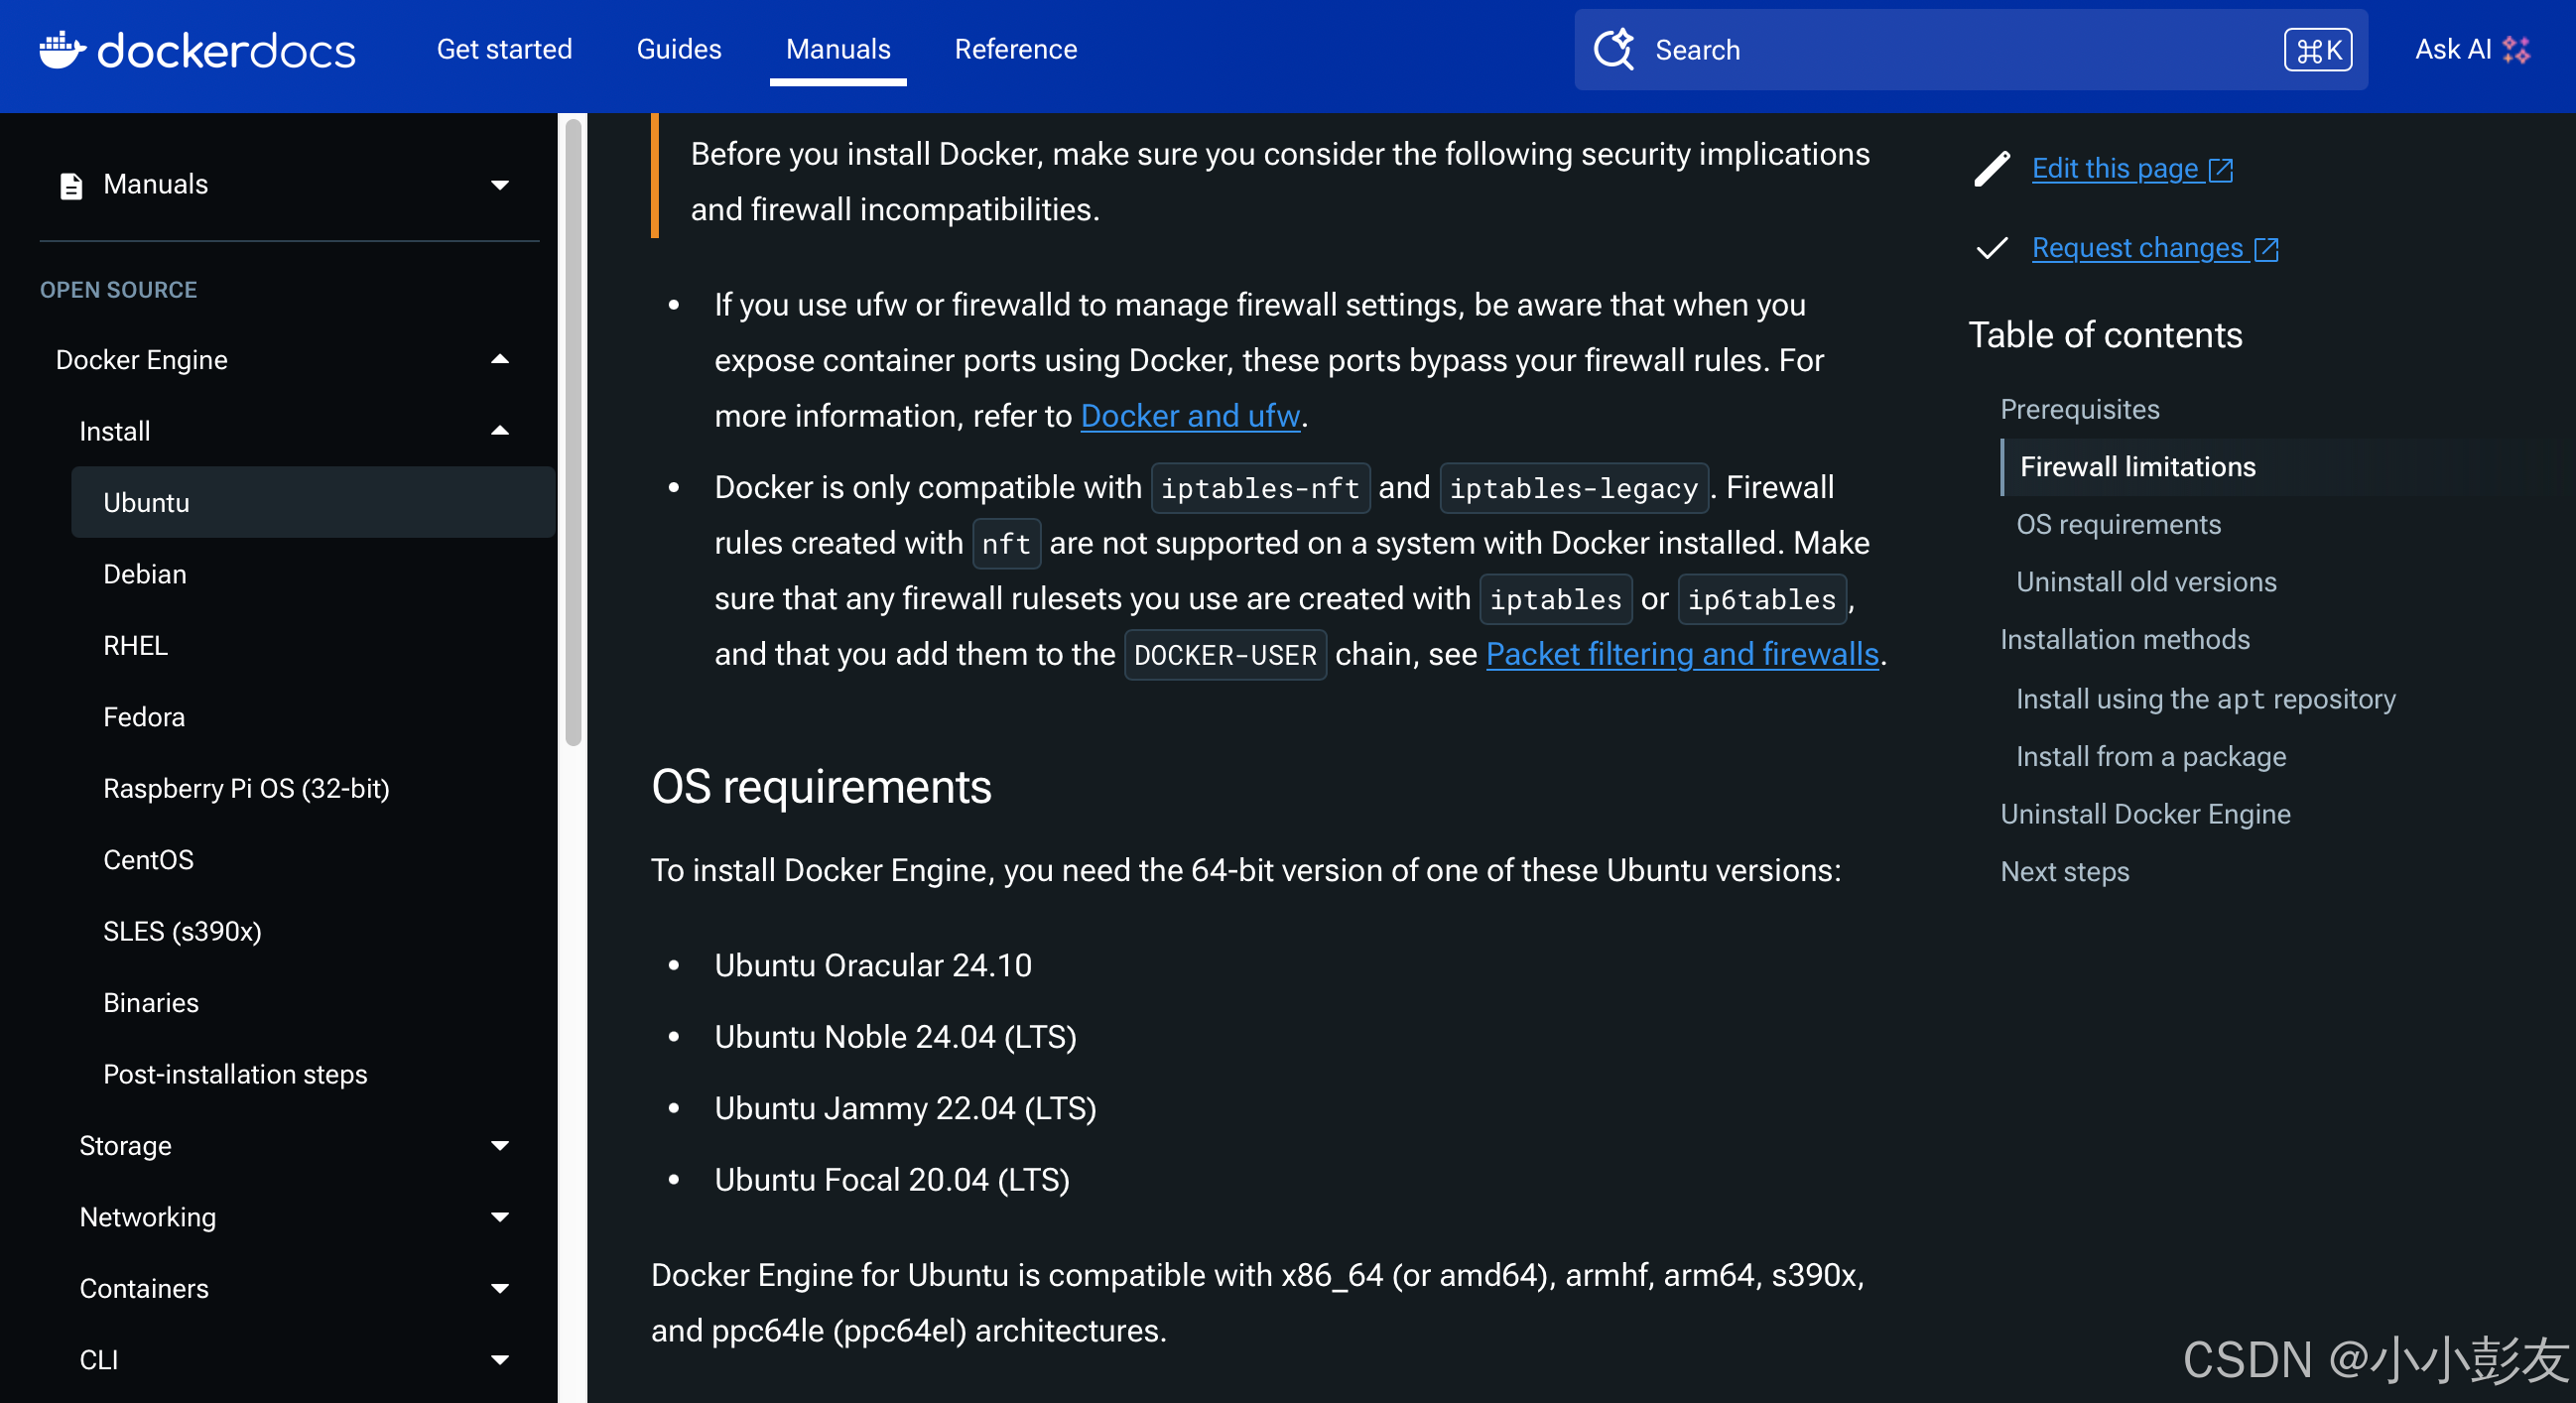Expand the Storage section

[500, 1146]
